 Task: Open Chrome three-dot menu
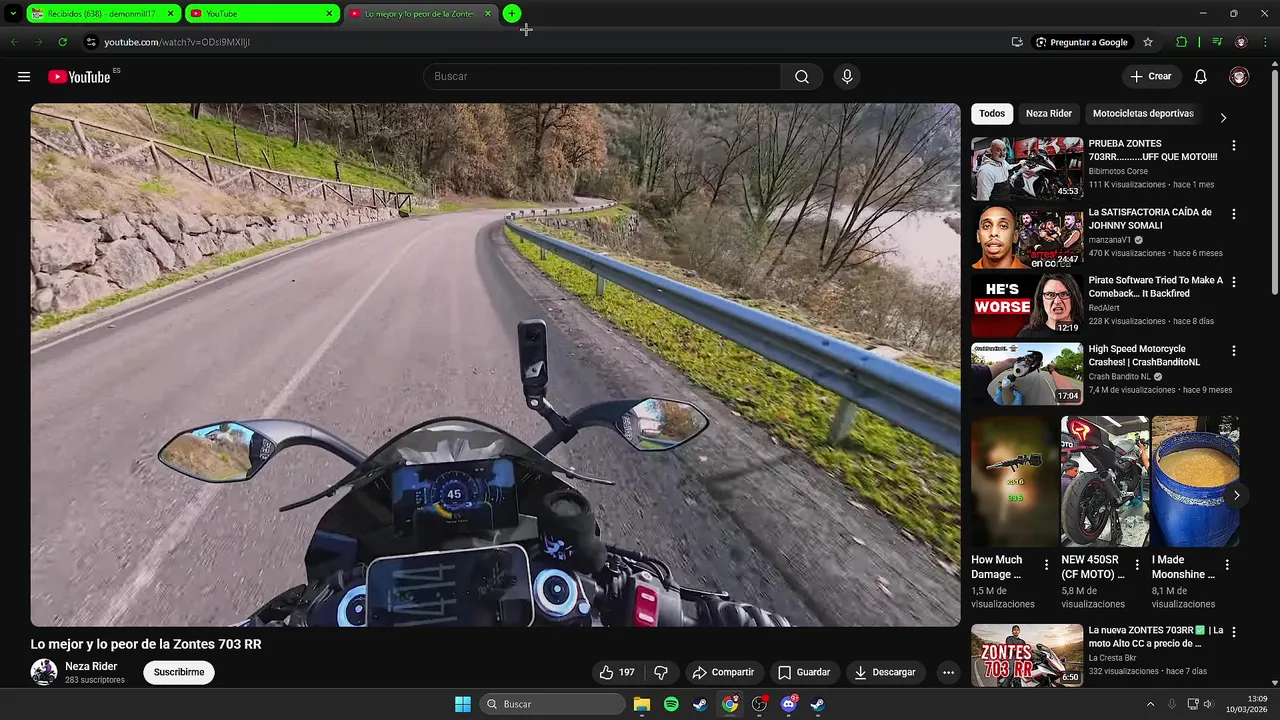(x=1264, y=42)
